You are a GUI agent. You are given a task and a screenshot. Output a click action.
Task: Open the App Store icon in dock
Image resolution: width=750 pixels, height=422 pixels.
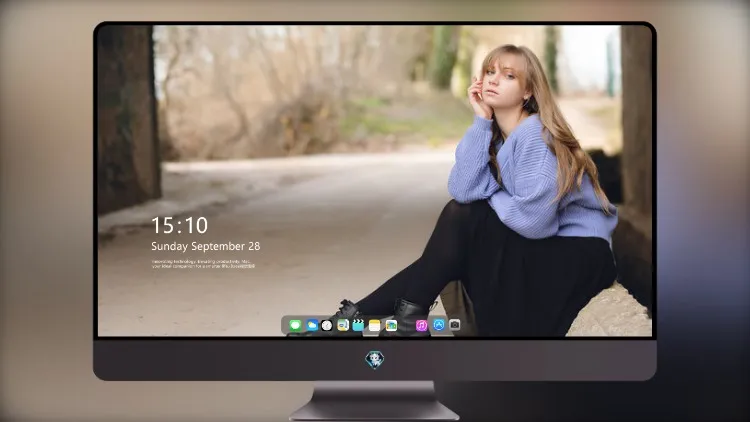pyautogui.click(x=439, y=325)
